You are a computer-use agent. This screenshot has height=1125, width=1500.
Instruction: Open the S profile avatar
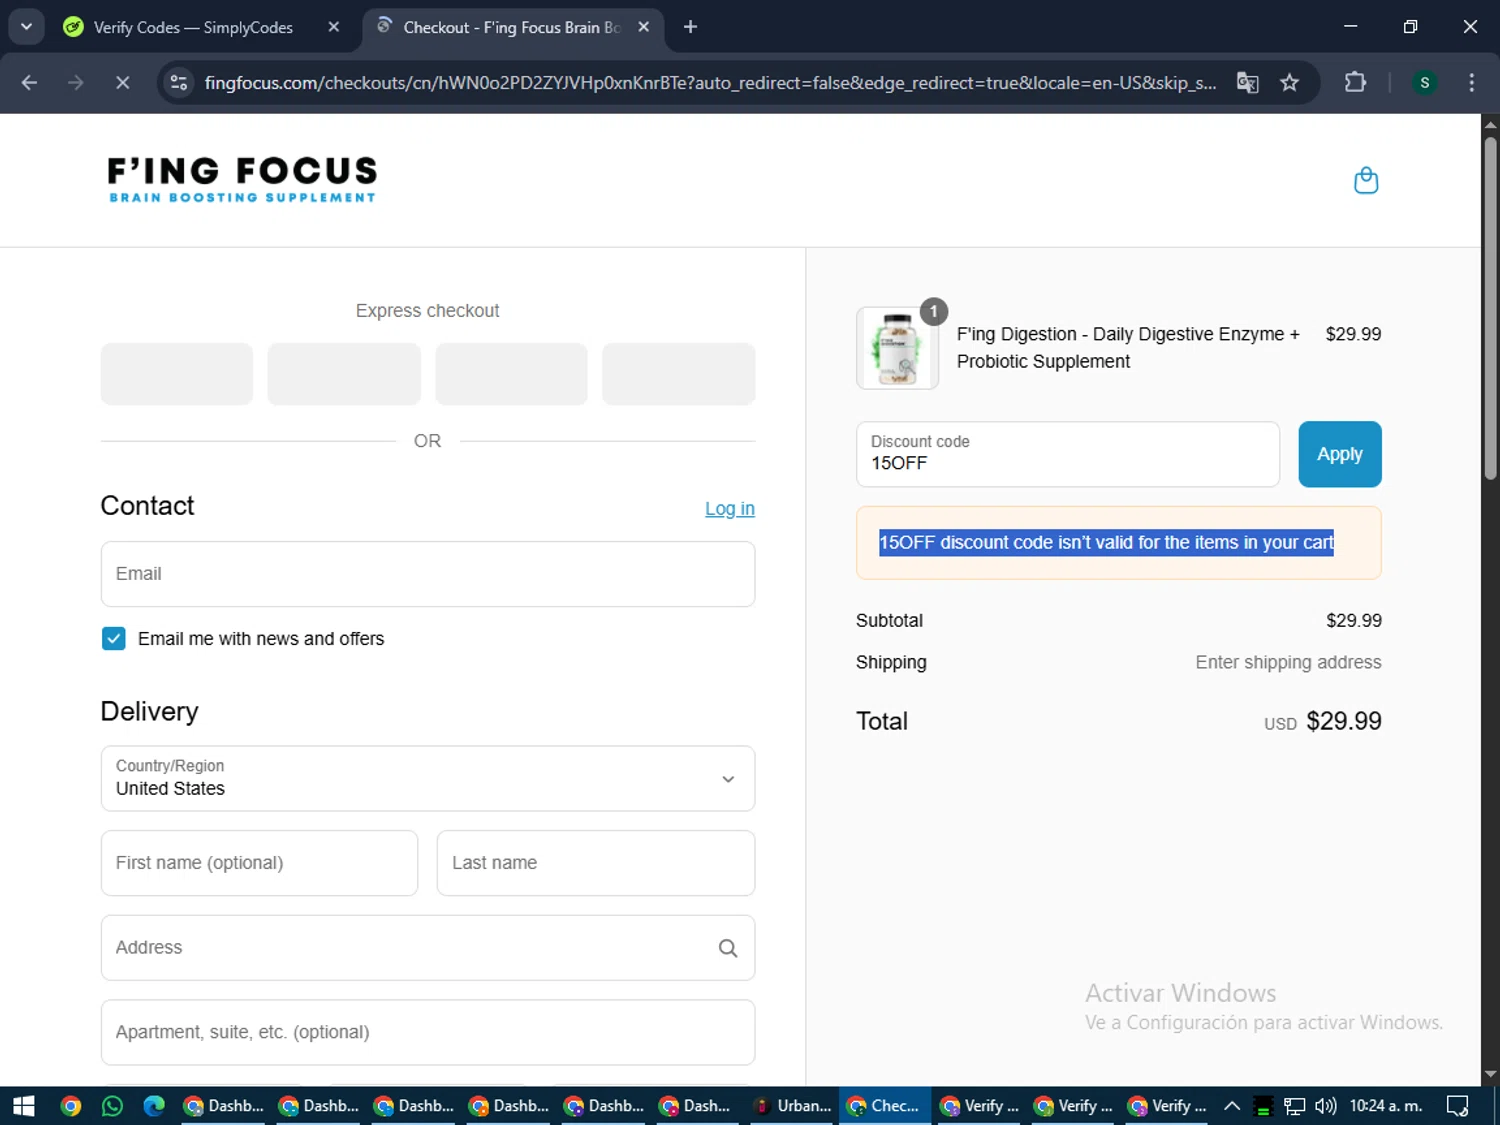[x=1424, y=83]
